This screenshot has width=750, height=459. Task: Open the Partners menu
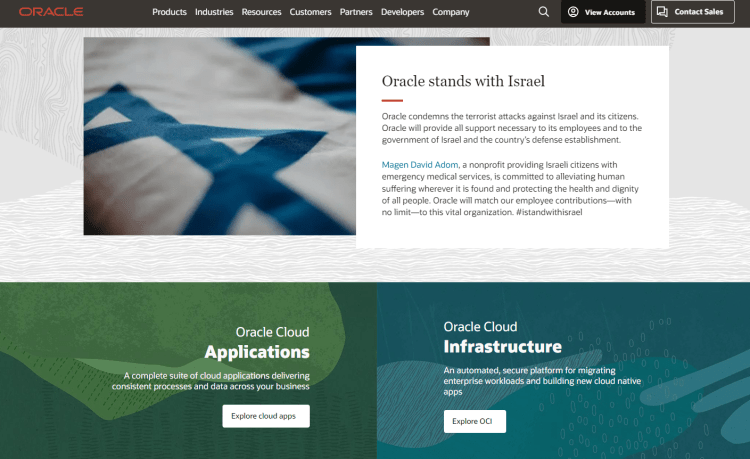pyautogui.click(x=356, y=12)
